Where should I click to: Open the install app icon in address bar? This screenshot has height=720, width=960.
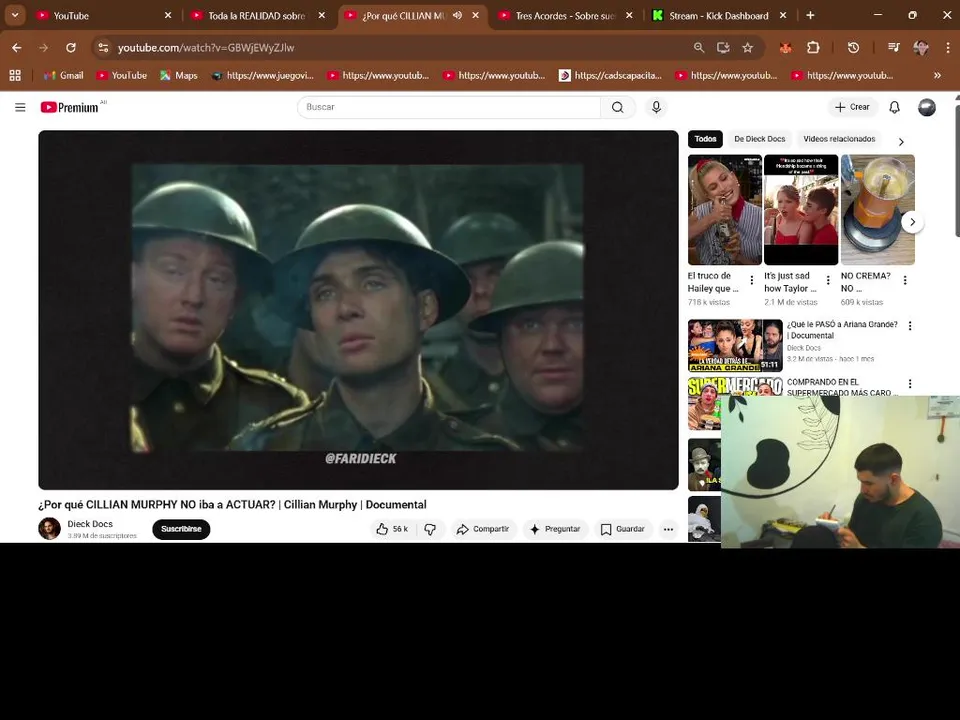tap(723, 48)
